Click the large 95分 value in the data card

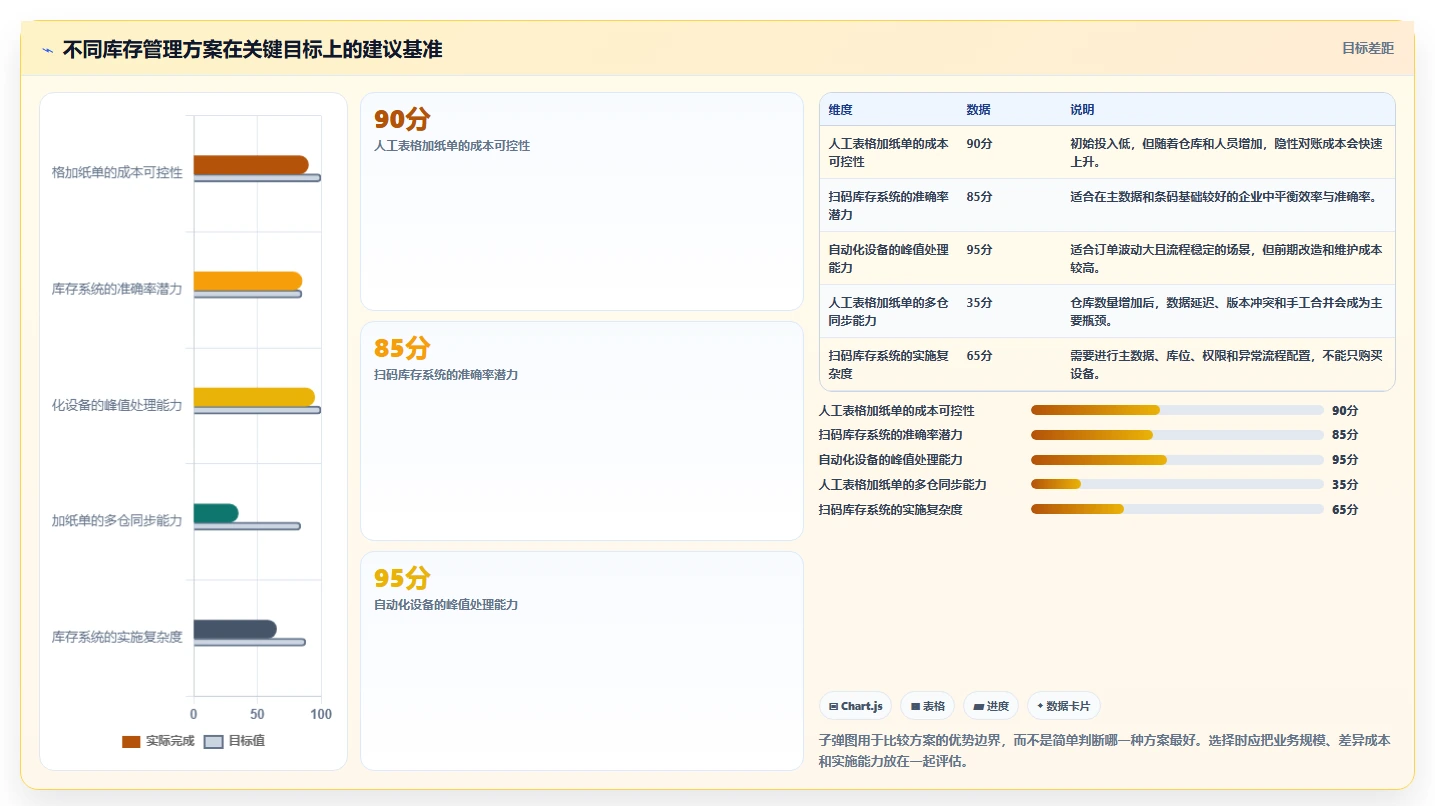click(402, 578)
